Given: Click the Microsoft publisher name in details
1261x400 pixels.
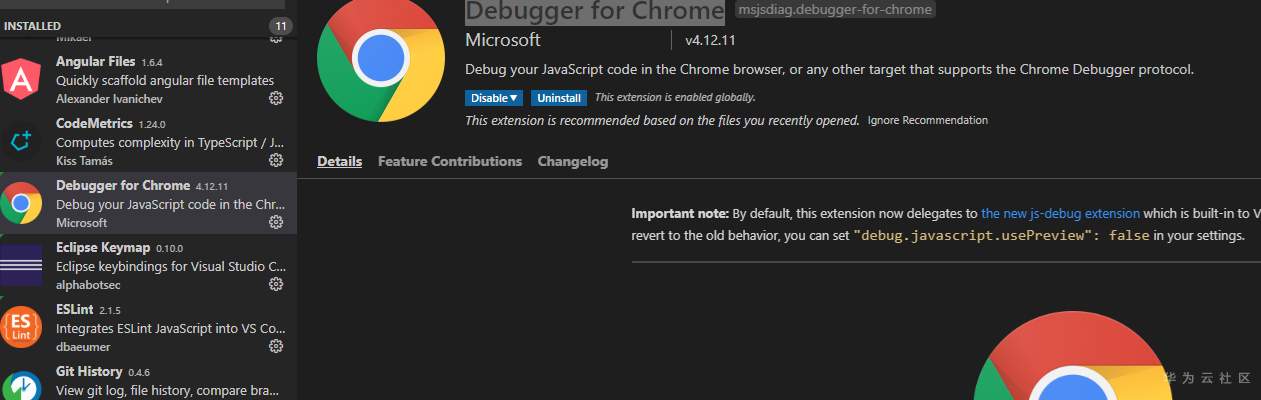Looking at the screenshot, I should click(x=502, y=40).
